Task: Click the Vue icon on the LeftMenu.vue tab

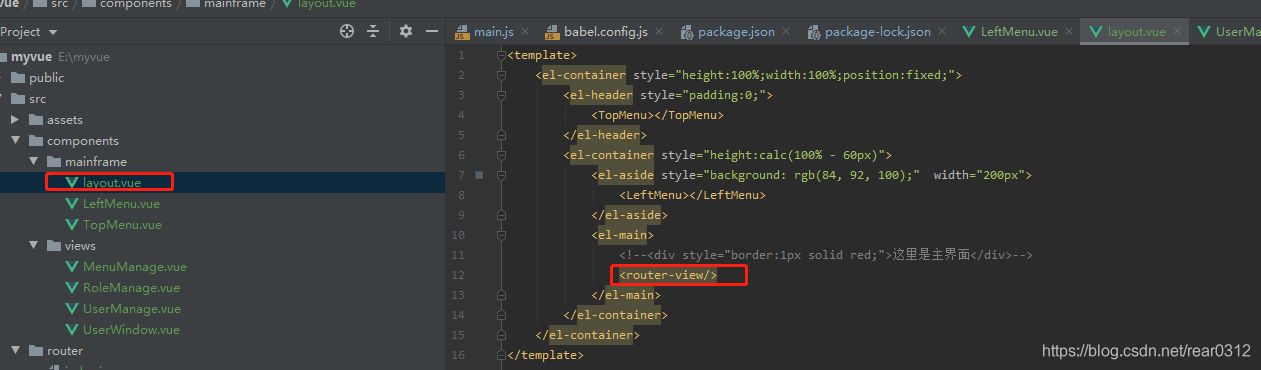Action: point(969,32)
